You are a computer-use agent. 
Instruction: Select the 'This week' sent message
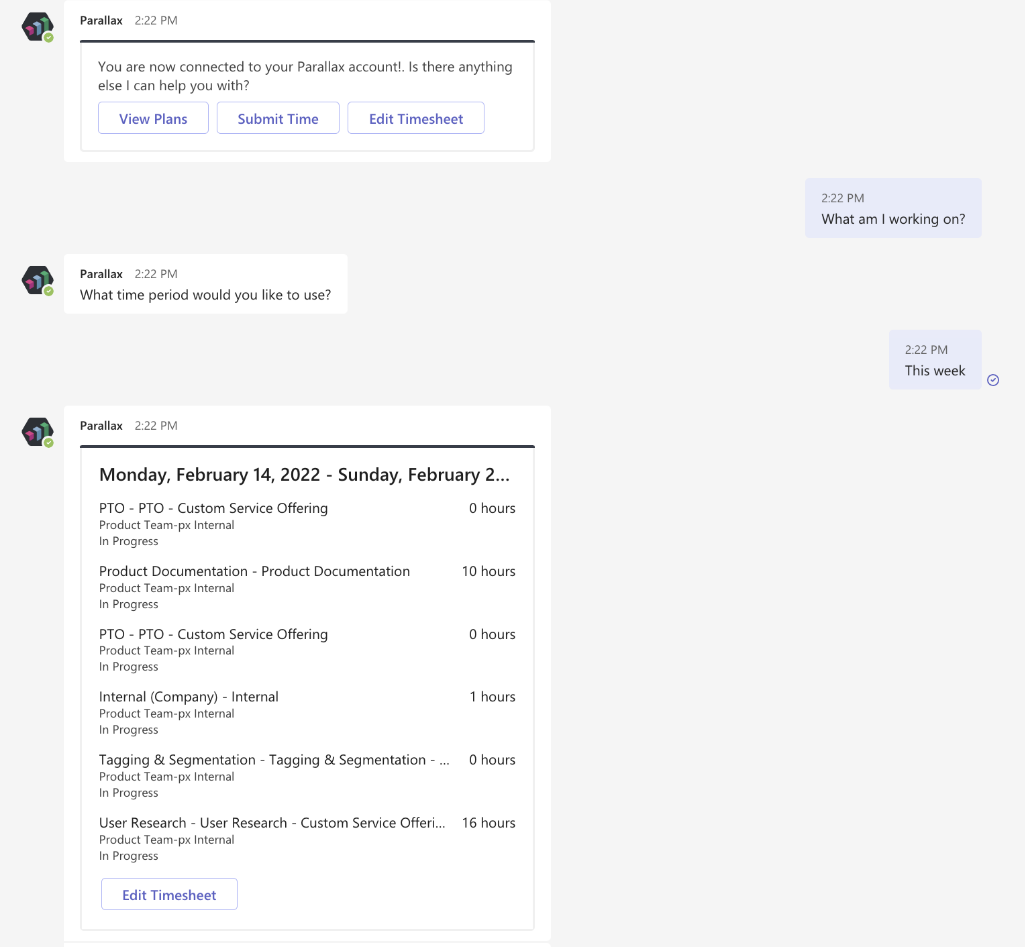[x=935, y=370]
